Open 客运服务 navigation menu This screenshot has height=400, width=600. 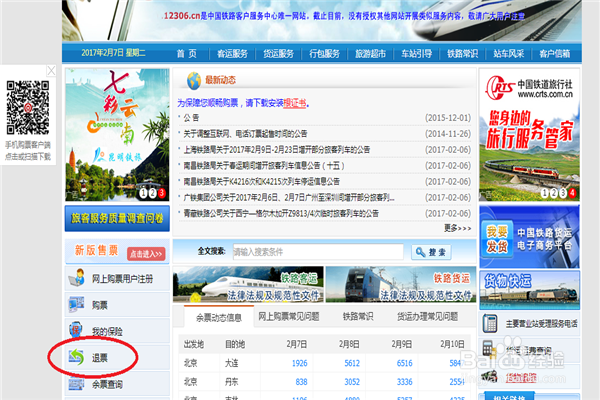click(232, 54)
